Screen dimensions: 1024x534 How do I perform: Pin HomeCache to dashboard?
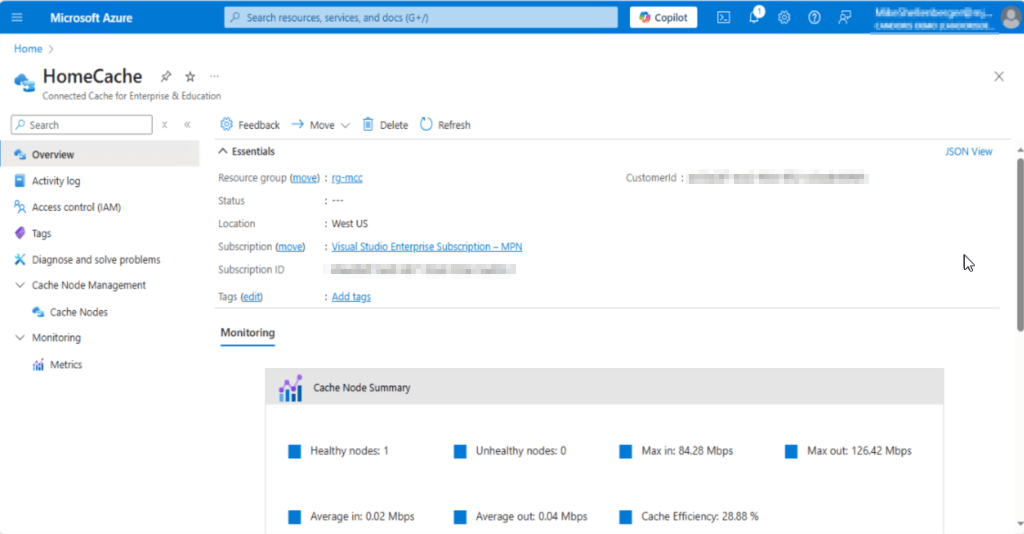tap(166, 76)
